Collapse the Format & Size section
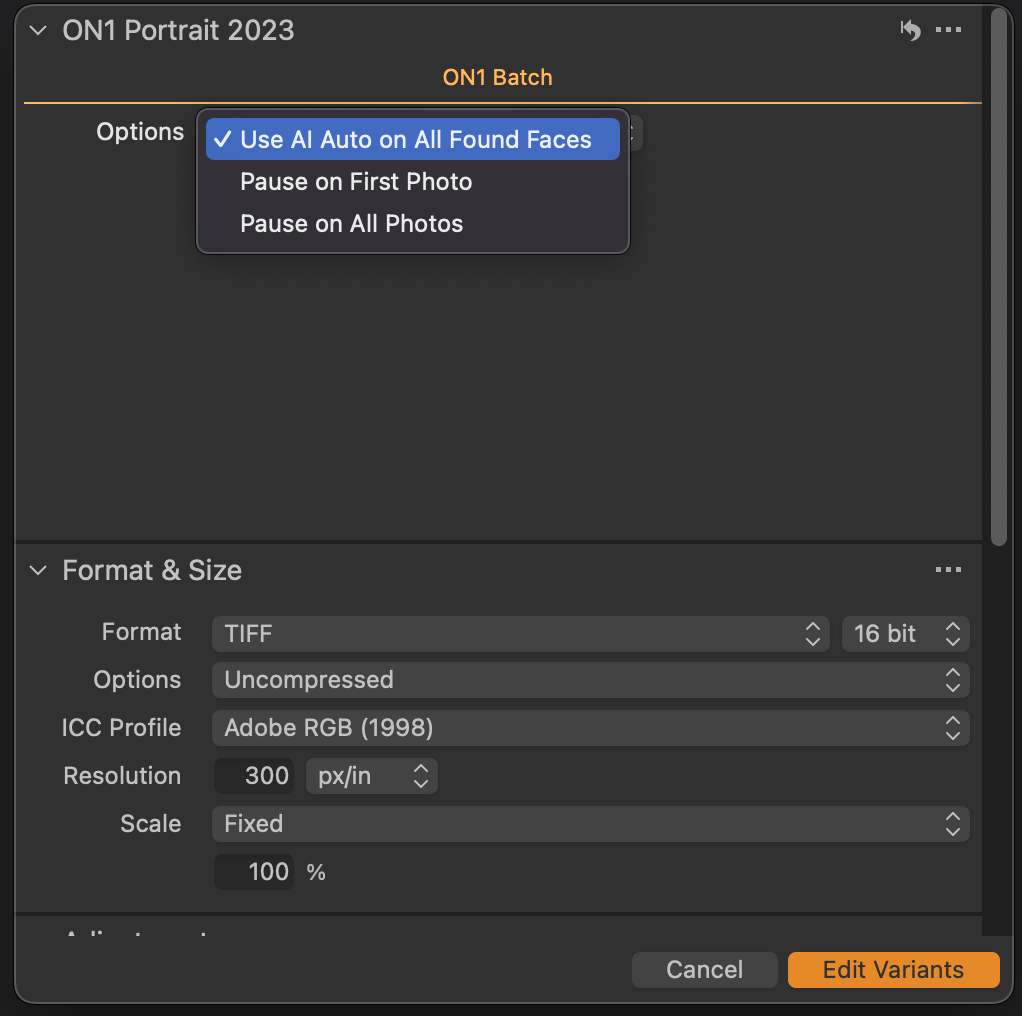The width and height of the screenshot is (1022, 1016). click(38, 570)
